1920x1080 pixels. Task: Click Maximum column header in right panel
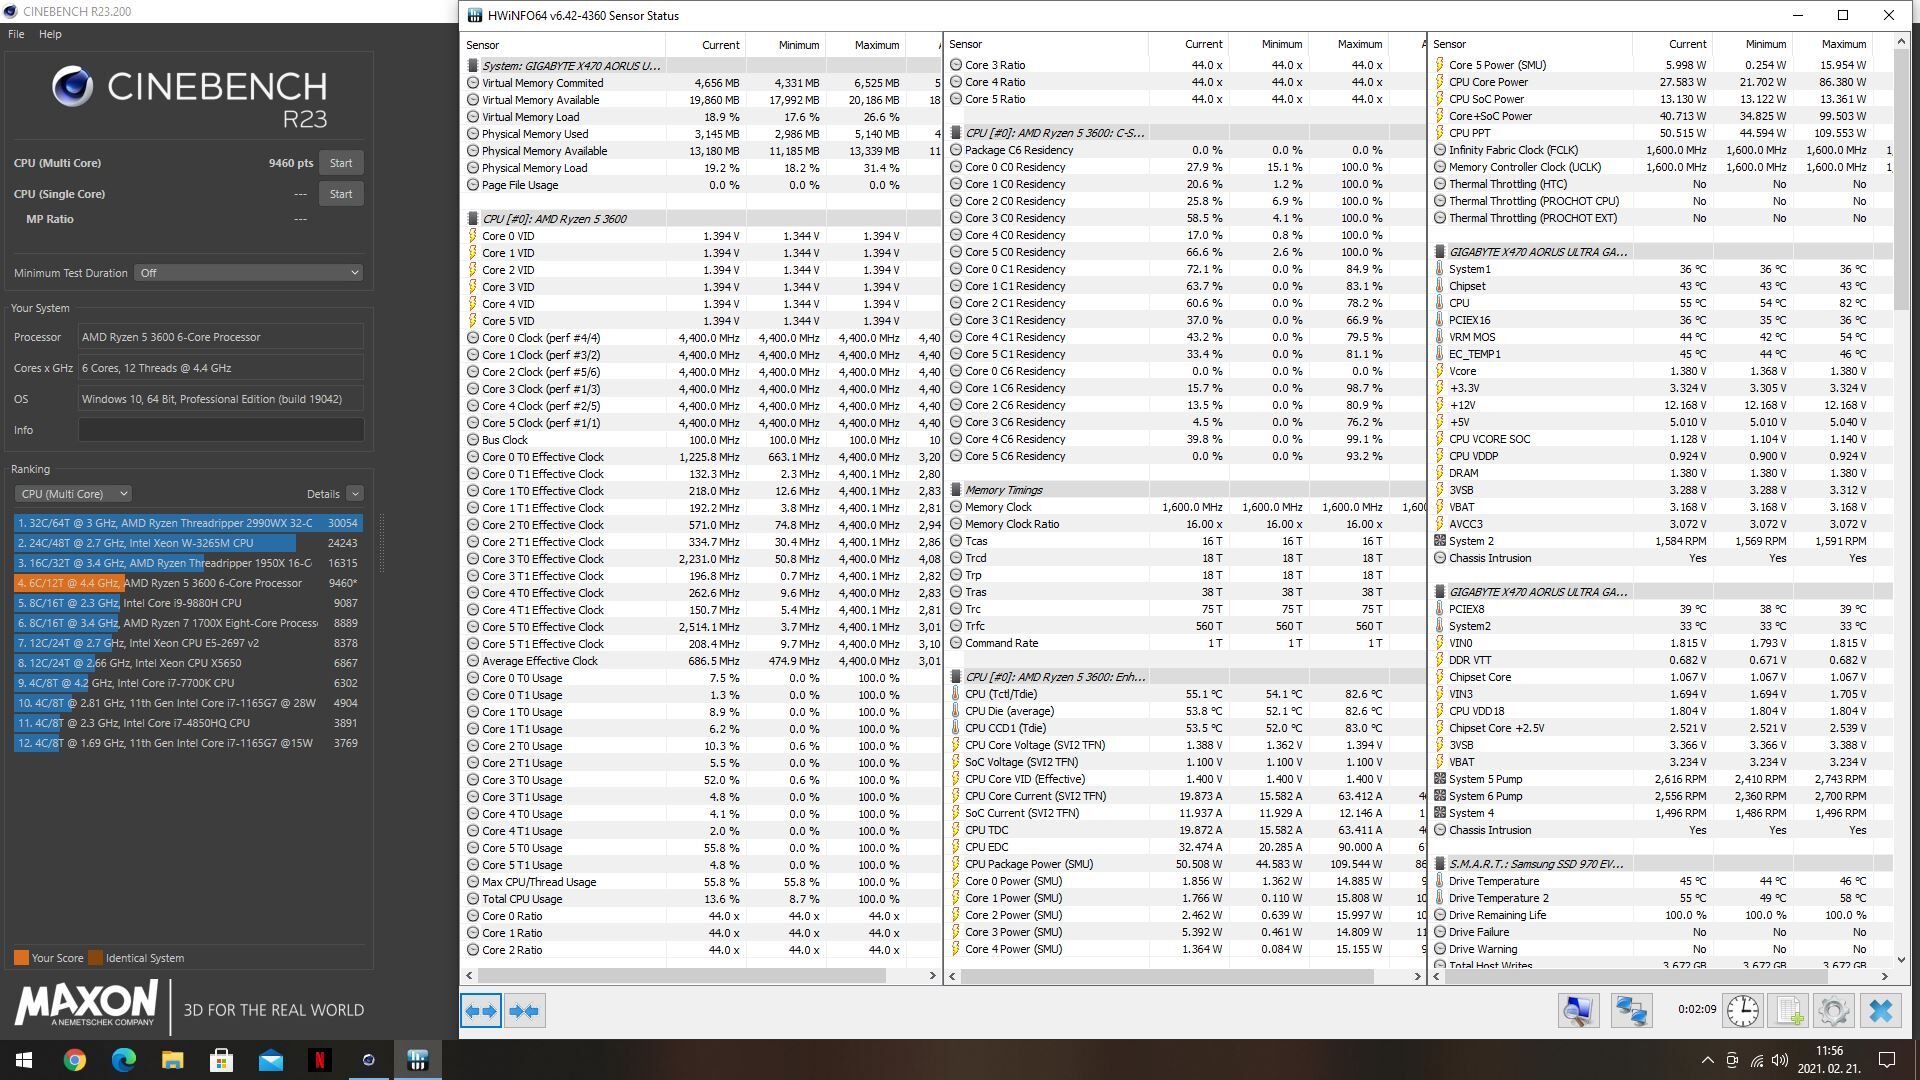click(x=1832, y=44)
